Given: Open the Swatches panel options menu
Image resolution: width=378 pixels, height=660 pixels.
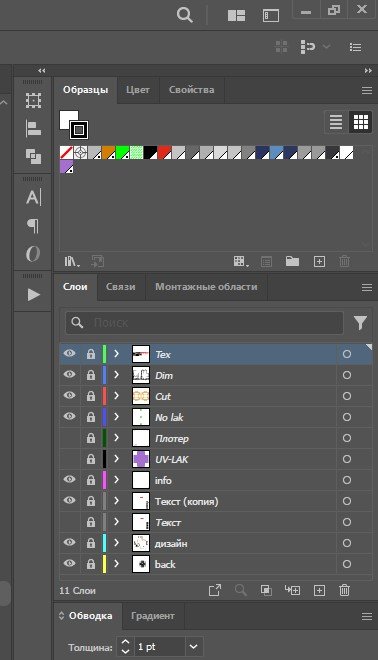Looking at the screenshot, I should (367, 90).
